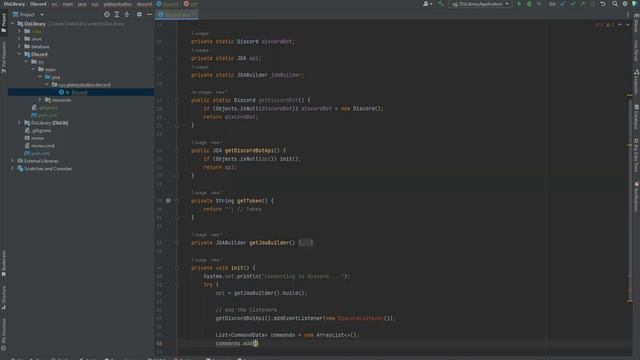Click the gutter icon beside getToken method
Viewport: 640px width, 360px height.
(168, 200)
